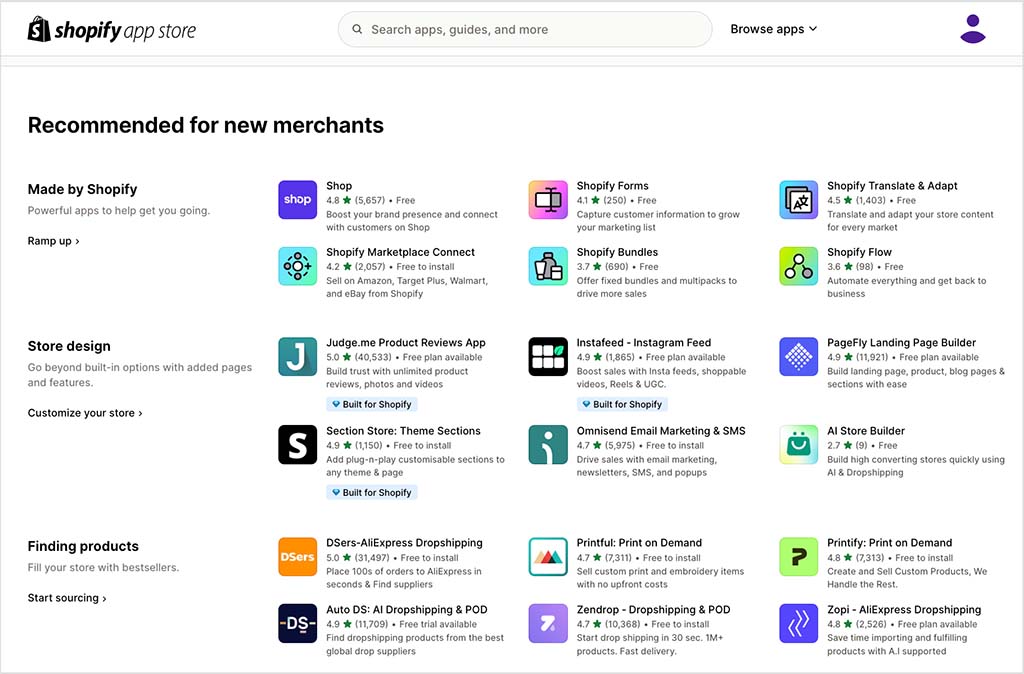Open the Shopify Forms app icon
This screenshot has width=1024, height=674.
click(548, 200)
